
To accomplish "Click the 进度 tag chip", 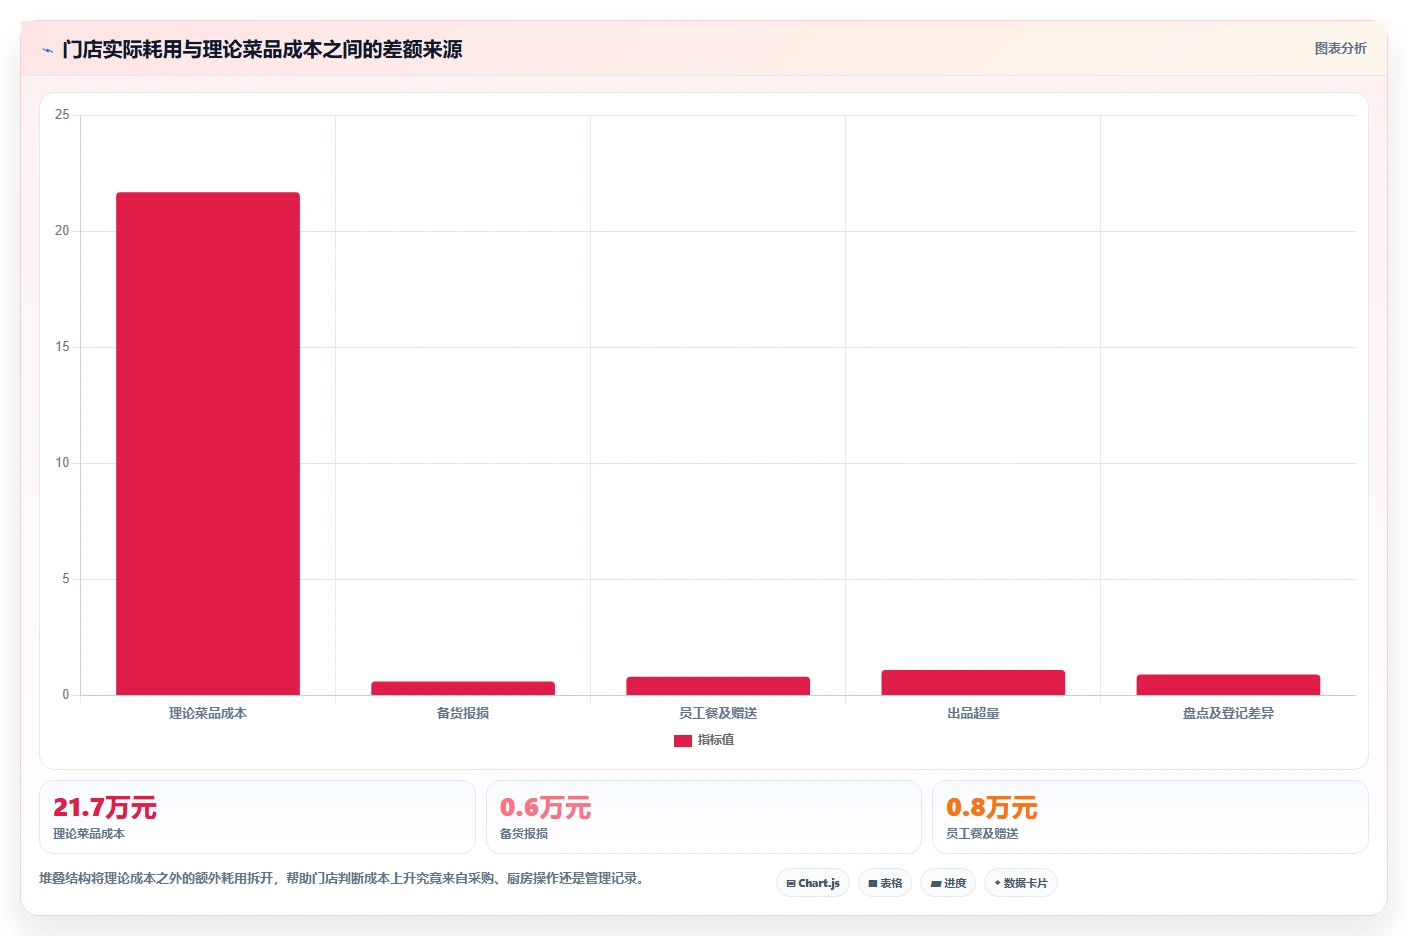I will [x=948, y=883].
